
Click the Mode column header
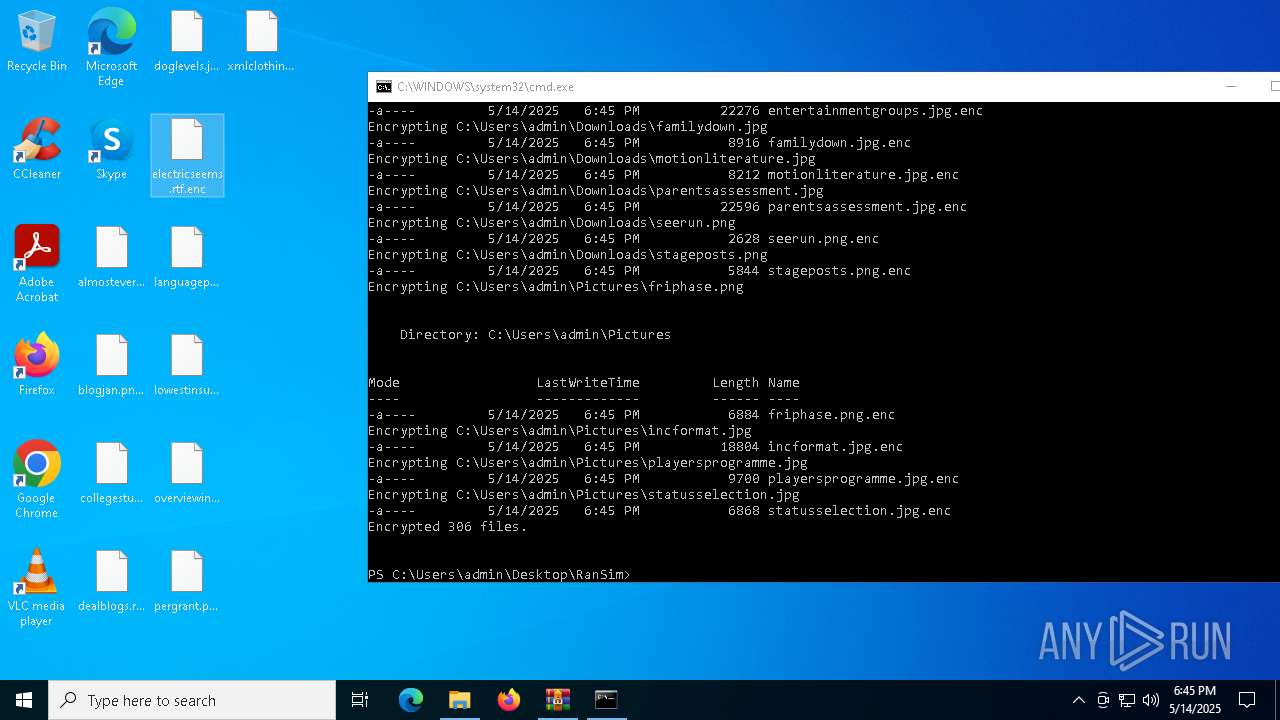tap(383, 383)
